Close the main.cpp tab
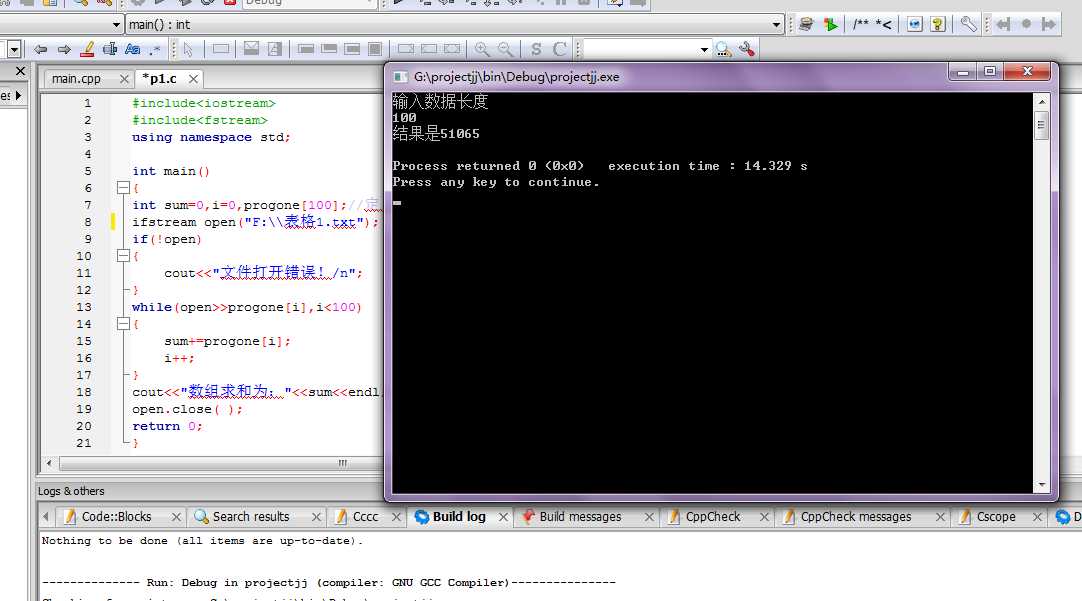 coord(124,79)
